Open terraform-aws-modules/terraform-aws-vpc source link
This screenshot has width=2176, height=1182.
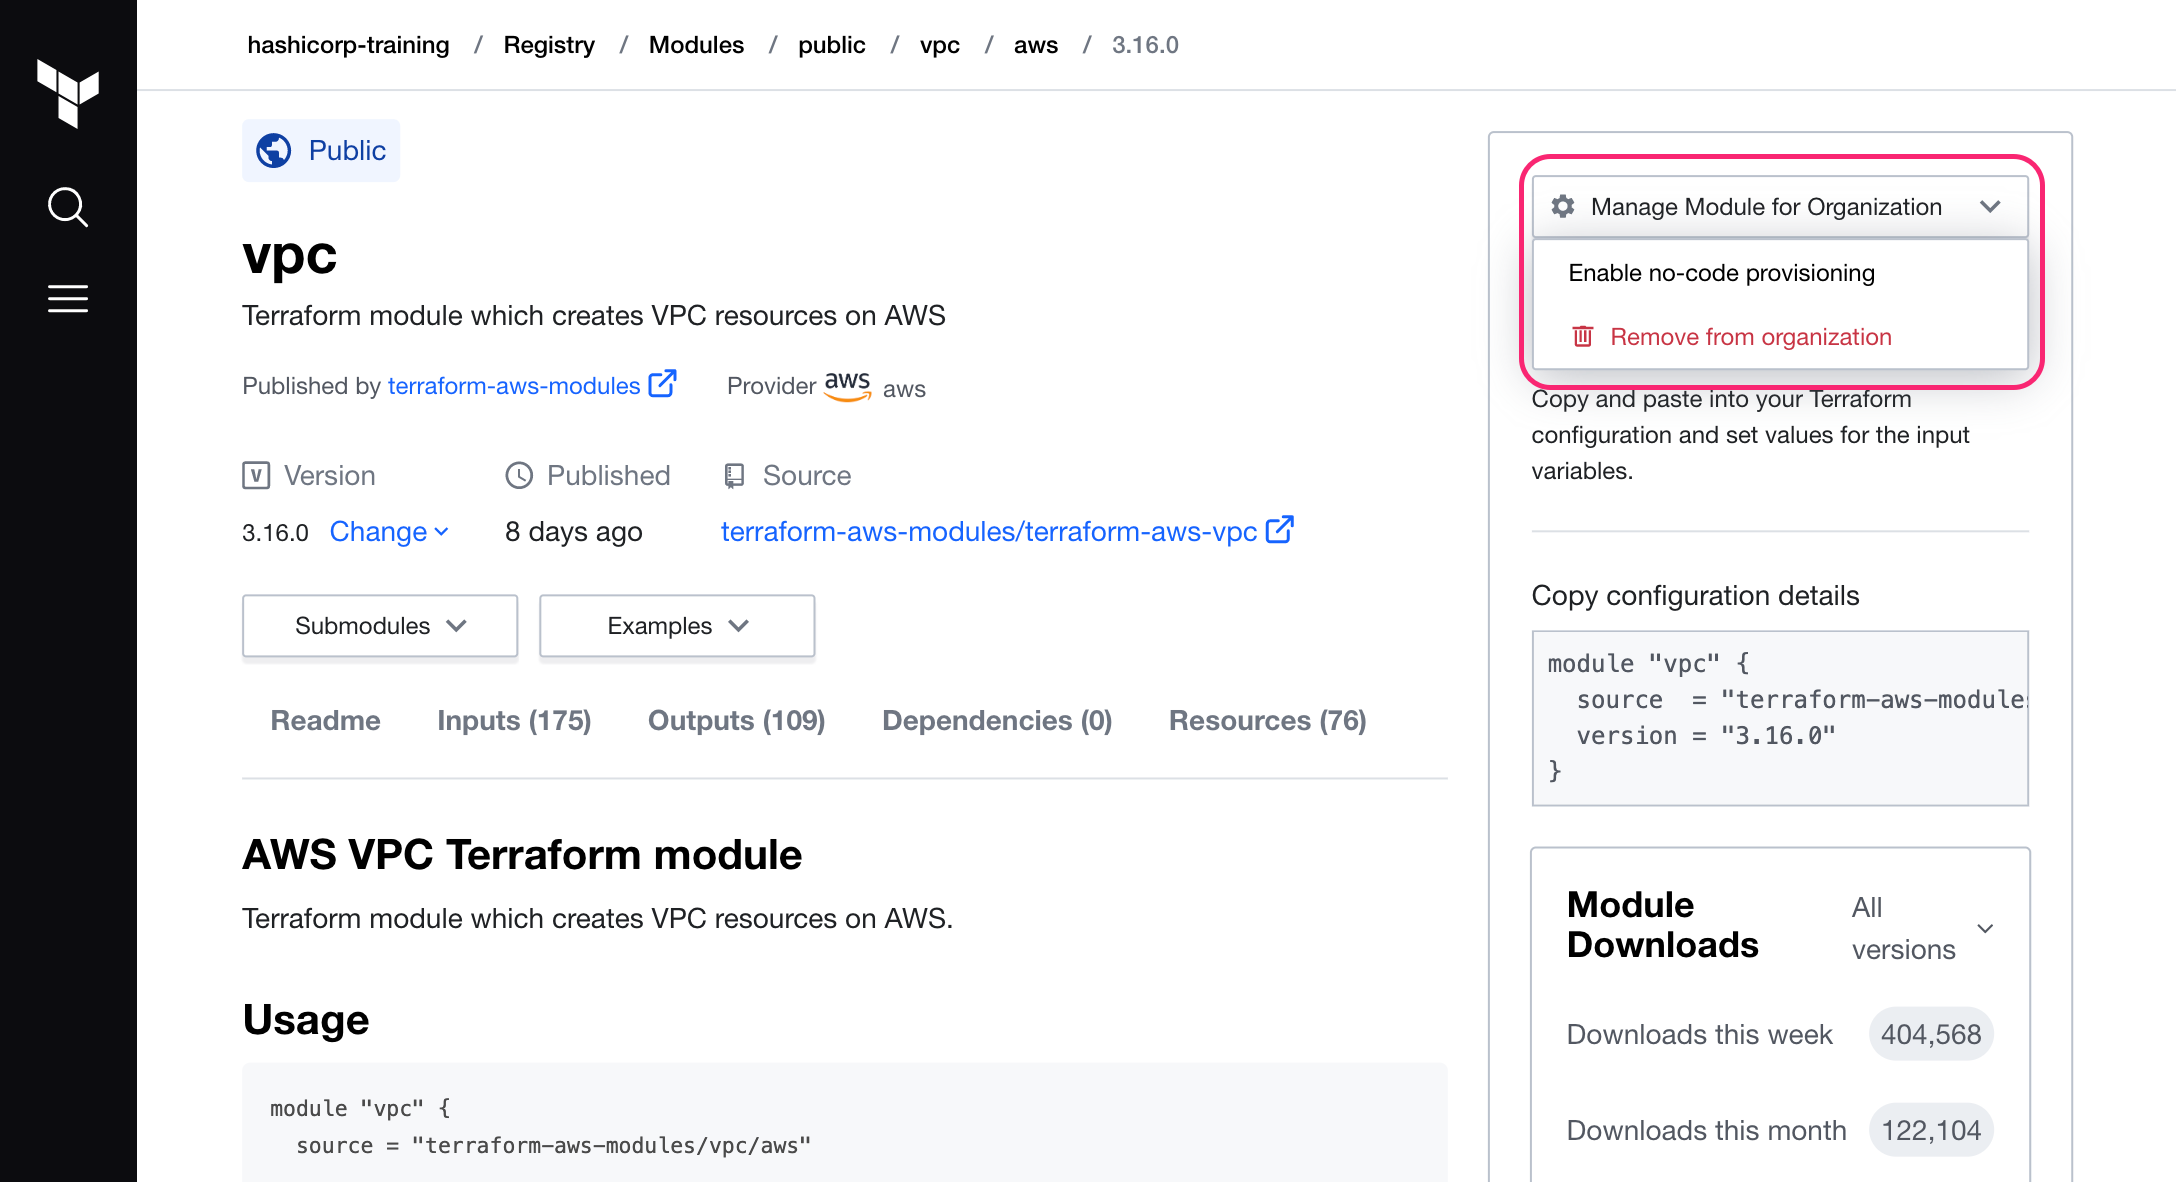pyautogui.click(x=988, y=531)
